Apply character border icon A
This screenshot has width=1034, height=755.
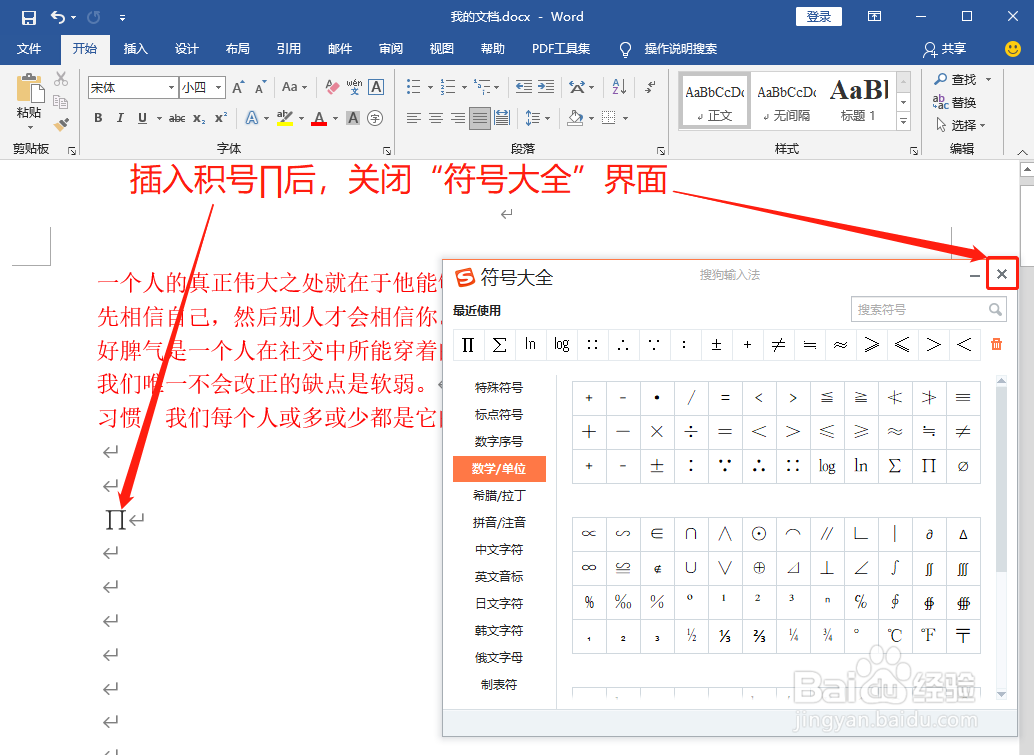376,87
